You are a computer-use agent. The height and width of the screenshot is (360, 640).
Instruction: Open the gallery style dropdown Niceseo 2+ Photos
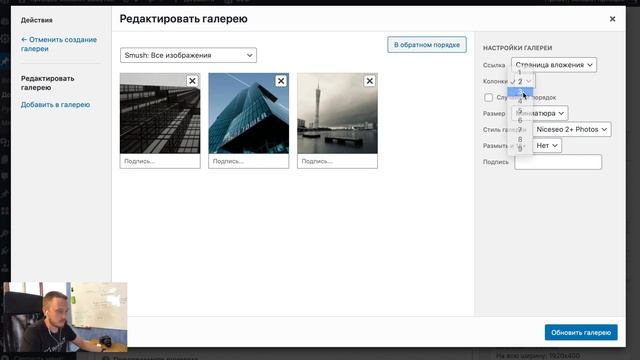572,129
